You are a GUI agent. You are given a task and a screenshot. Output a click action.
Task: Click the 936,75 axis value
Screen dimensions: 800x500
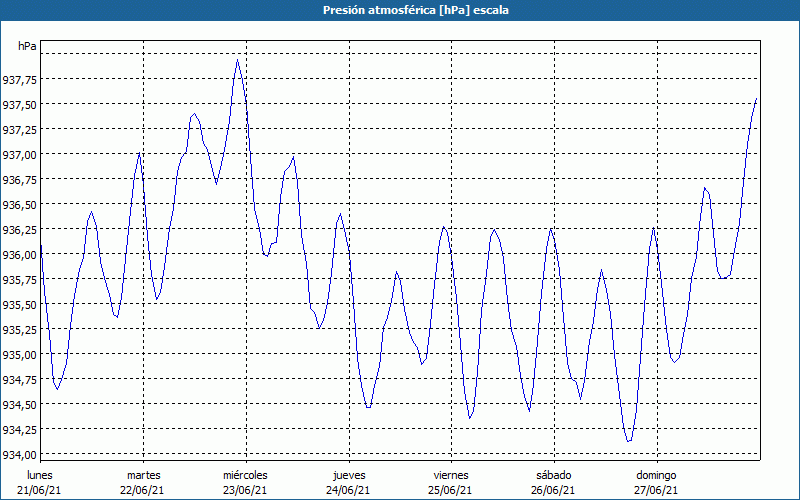19,179
